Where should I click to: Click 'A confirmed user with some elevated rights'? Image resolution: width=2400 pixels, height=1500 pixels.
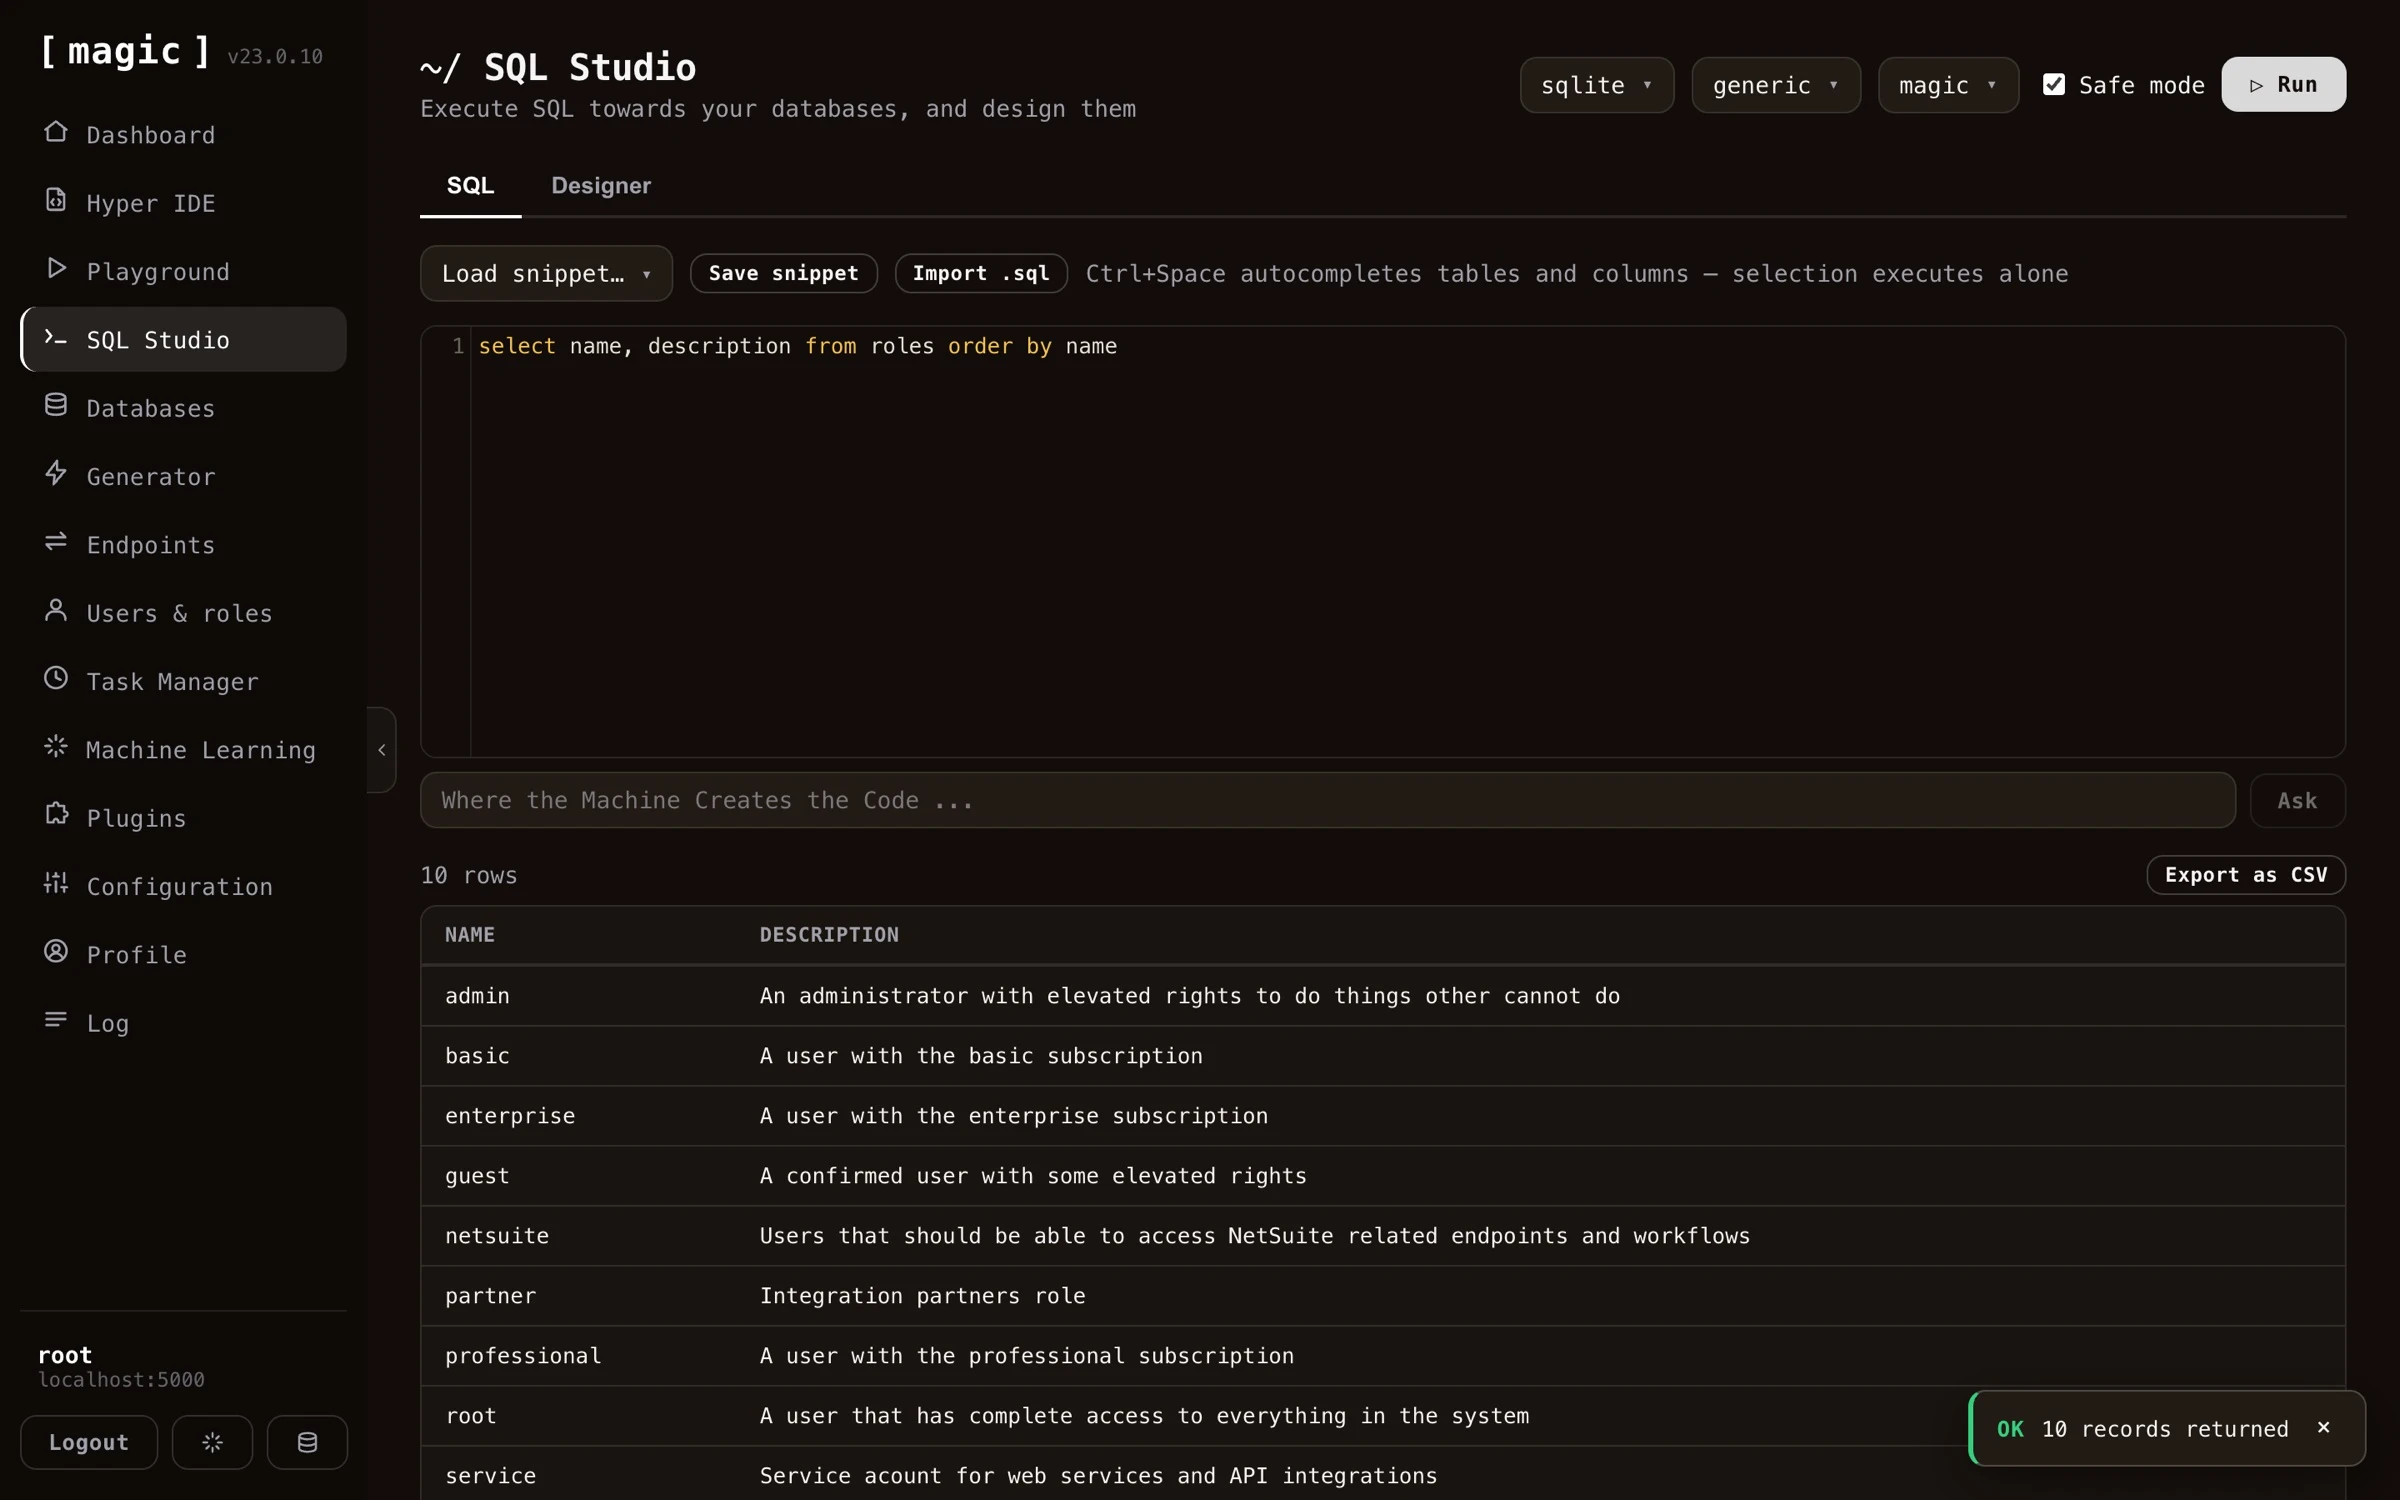click(1033, 1176)
